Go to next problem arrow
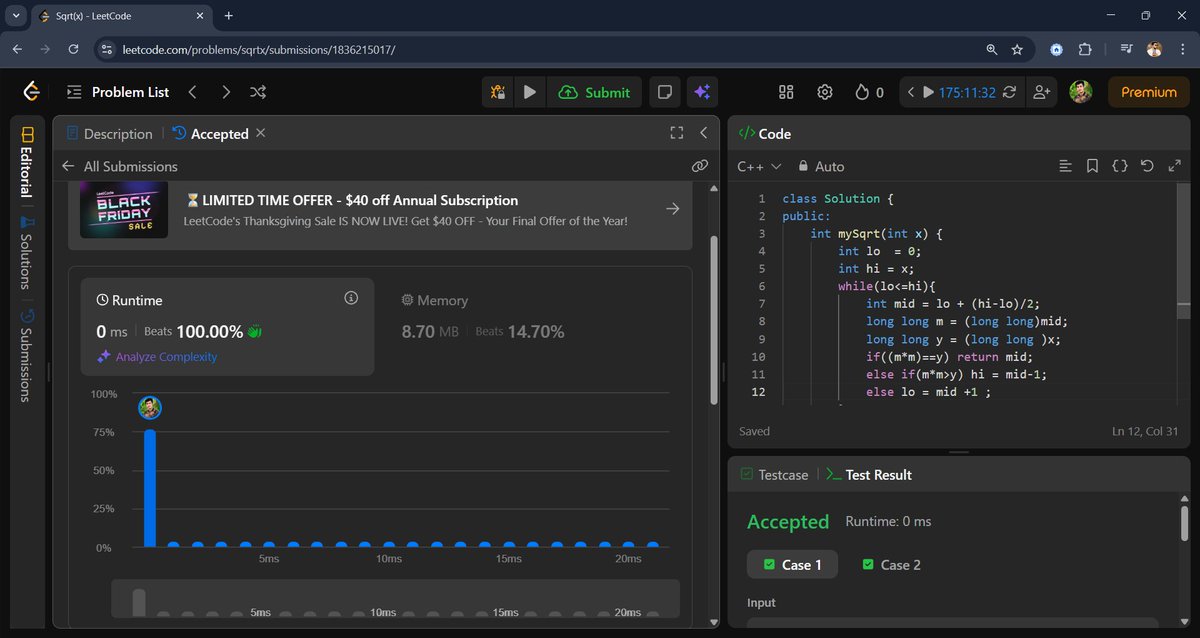This screenshot has width=1200, height=638. click(x=226, y=92)
